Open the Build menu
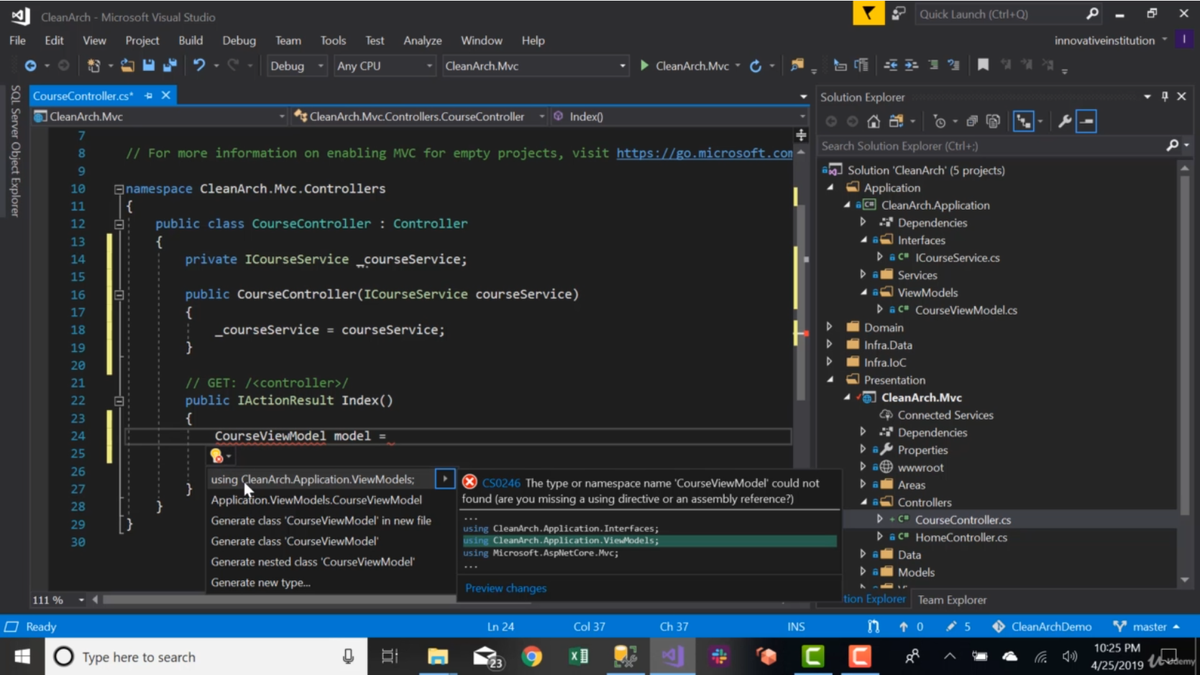This screenshot has height=675, width=1200. pos(190,41)
